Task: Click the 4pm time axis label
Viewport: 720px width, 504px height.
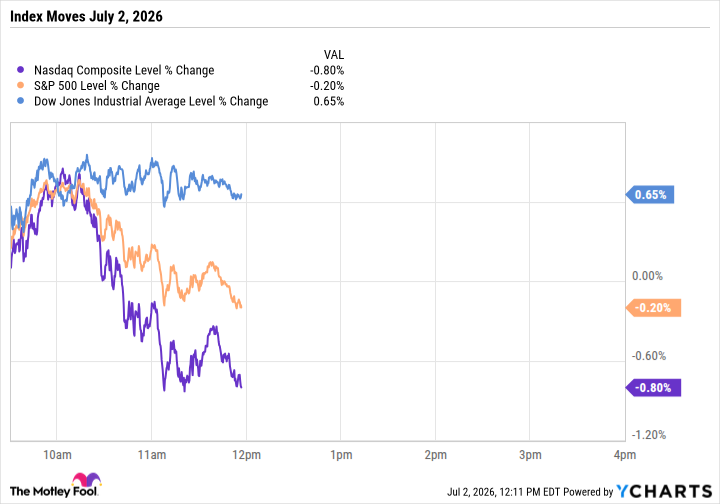Action: pyautogui.click(x=625, y=455)
